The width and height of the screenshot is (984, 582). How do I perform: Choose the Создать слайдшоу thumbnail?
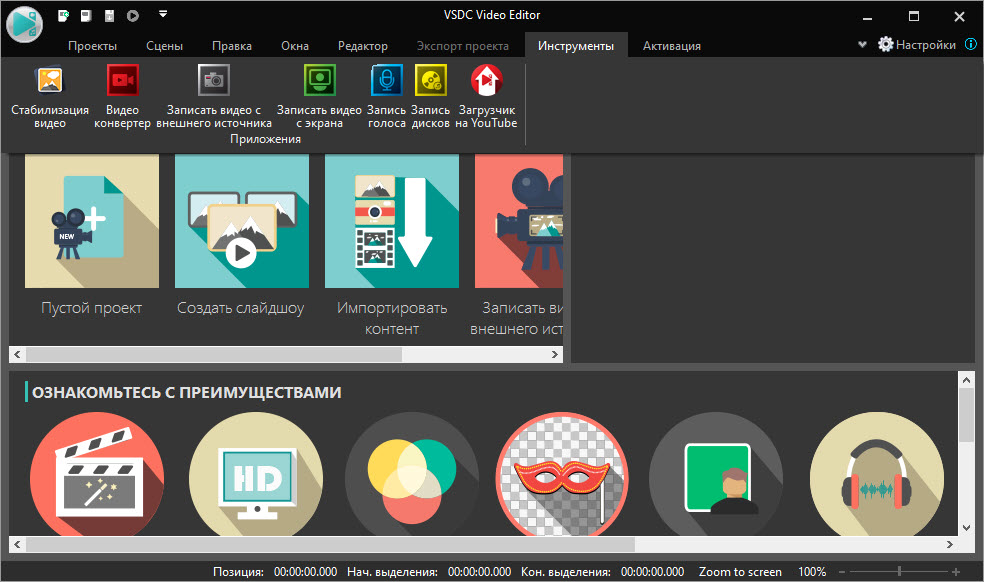242,222
